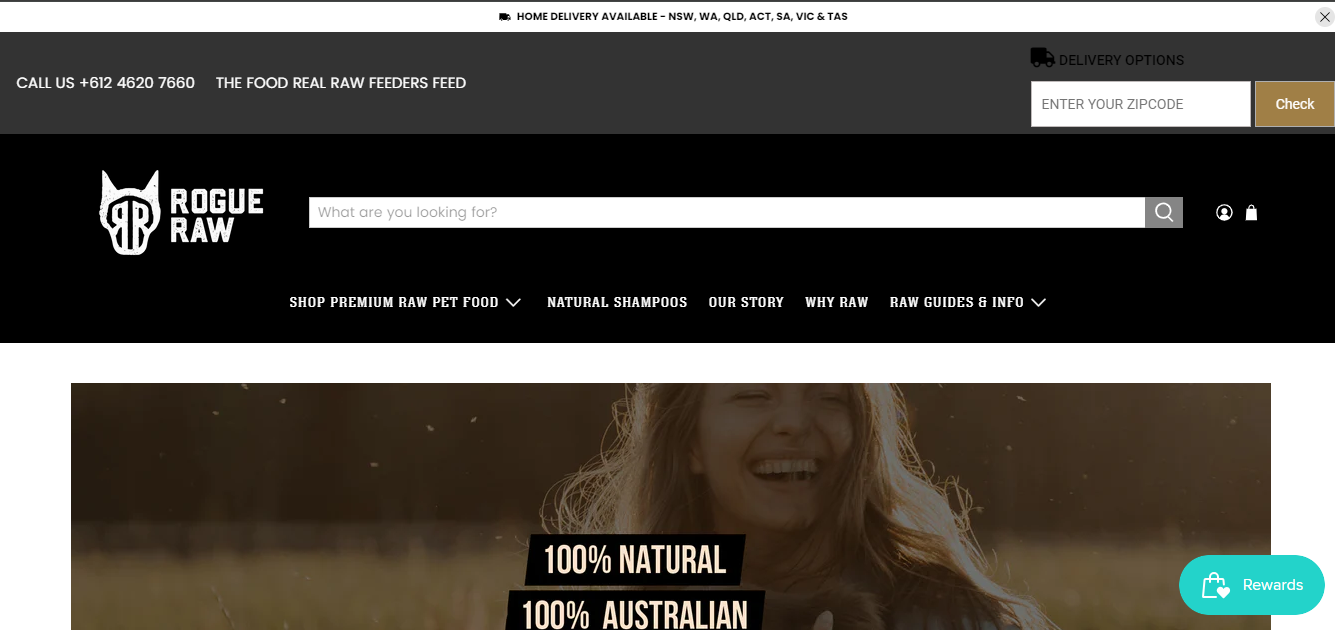Click 'The Food Real Raw Feeders Feed' text

[341, 83]
